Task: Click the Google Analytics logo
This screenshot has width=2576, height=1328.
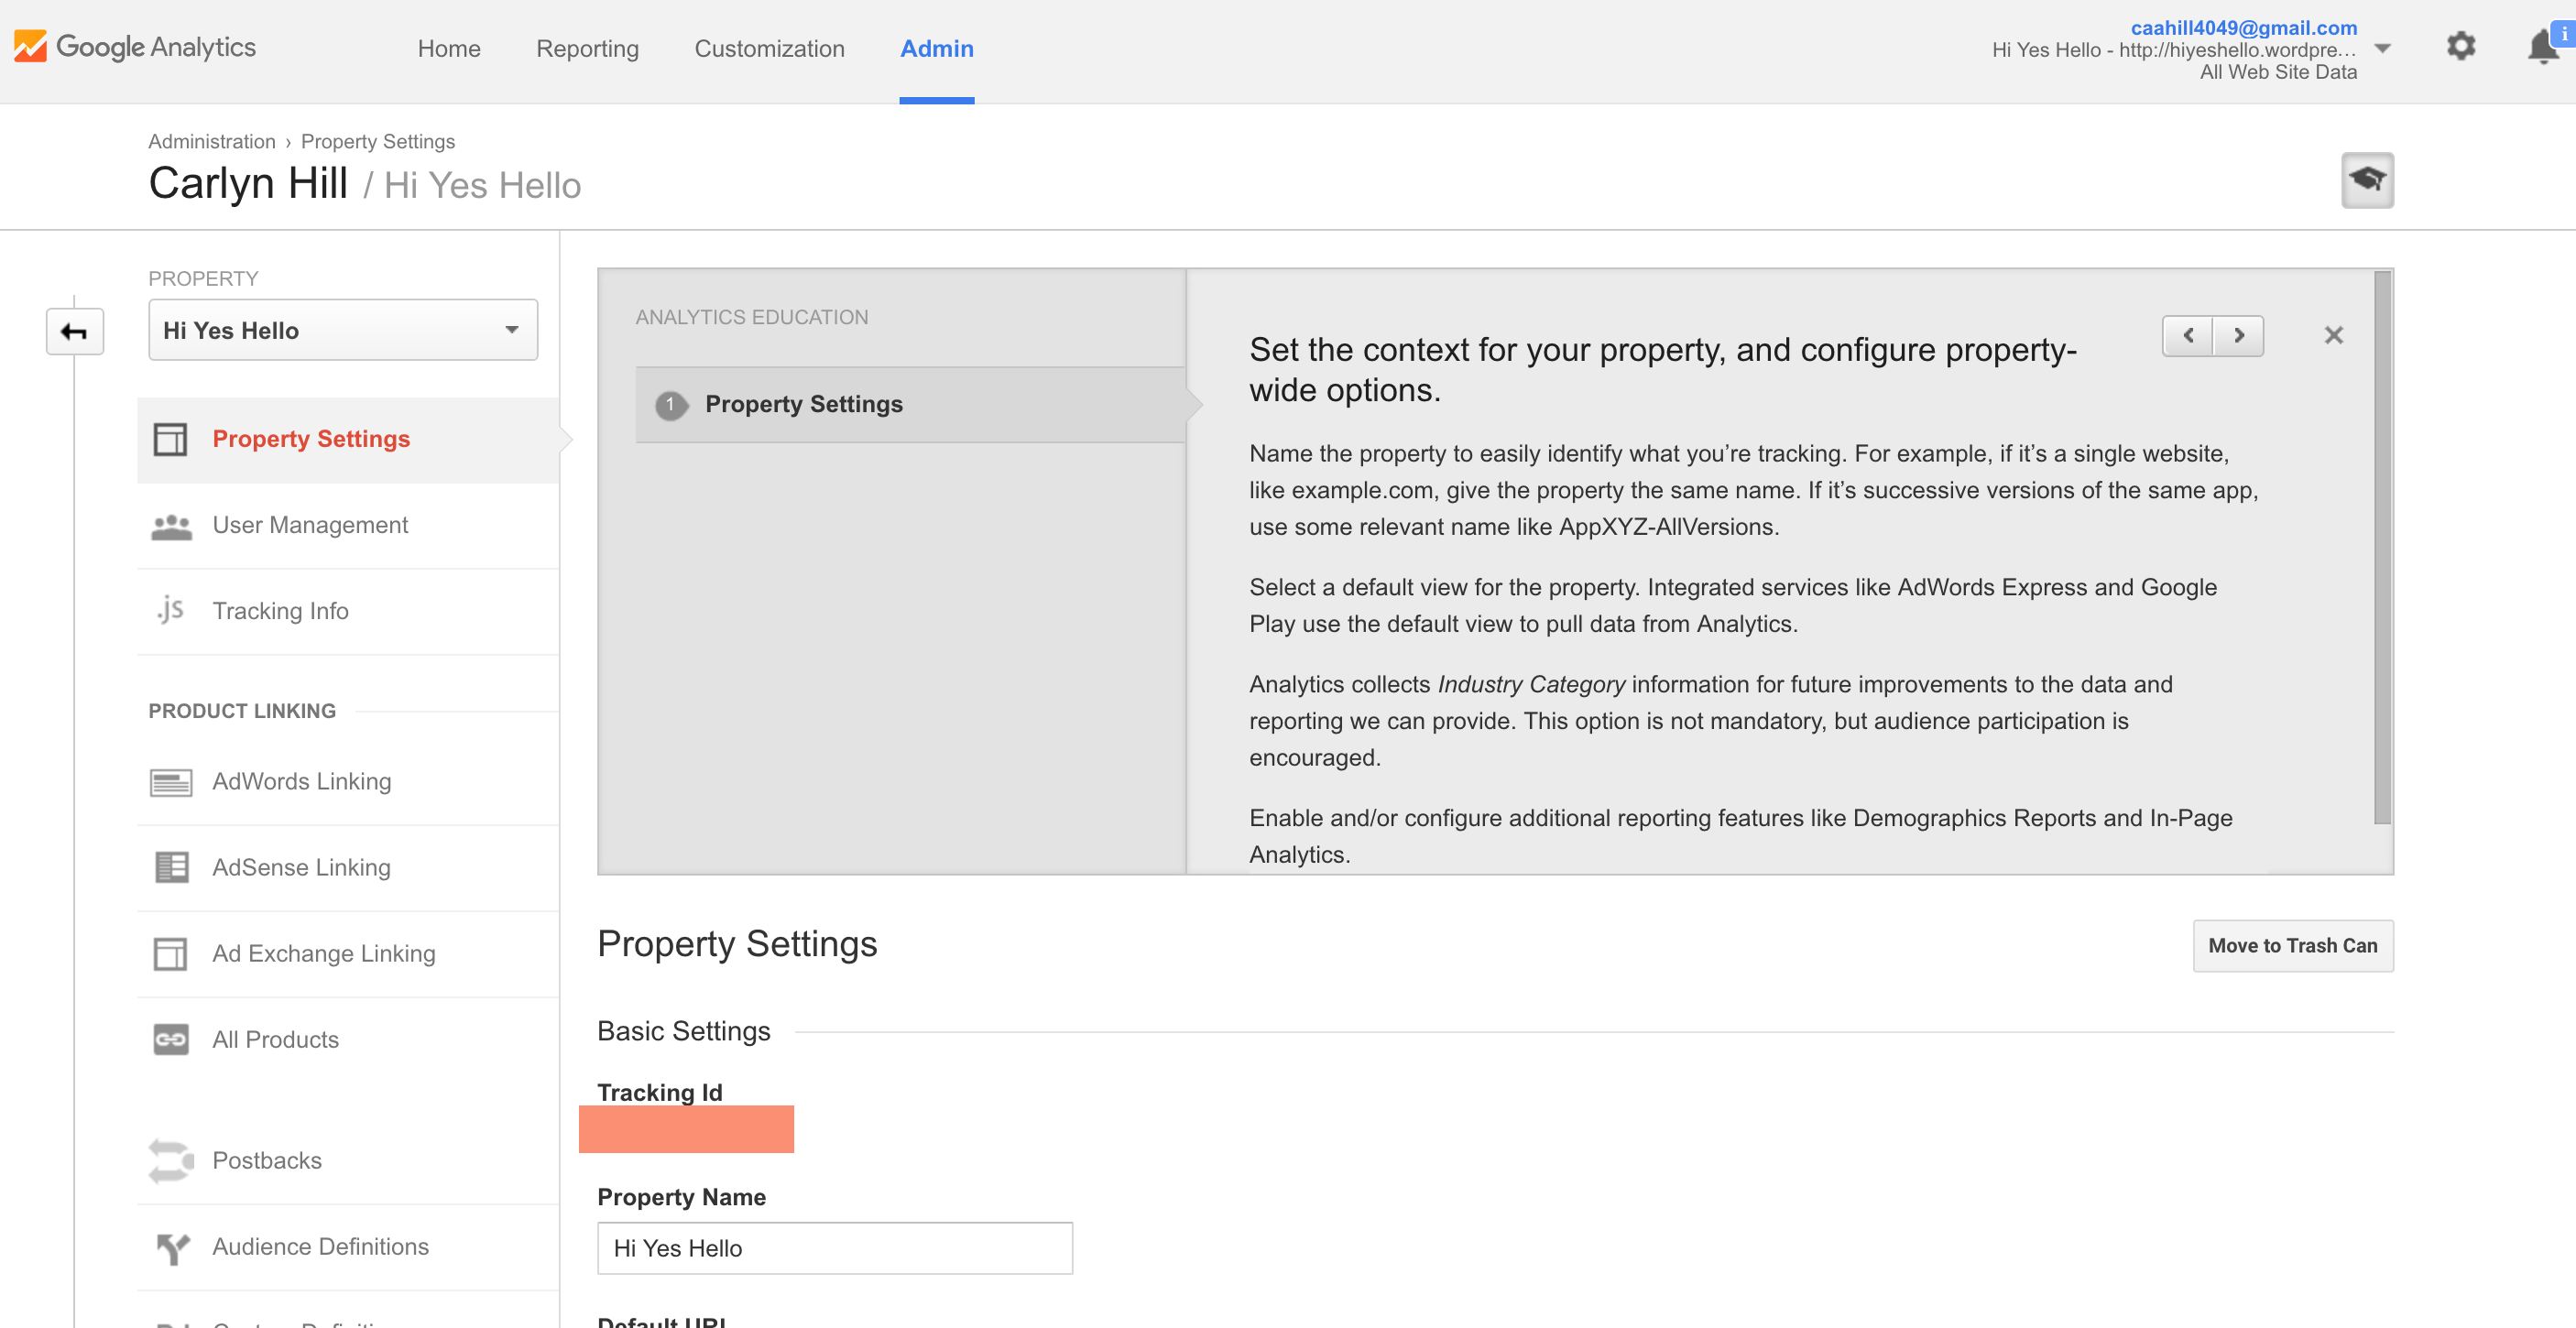Action: [134, 47]
